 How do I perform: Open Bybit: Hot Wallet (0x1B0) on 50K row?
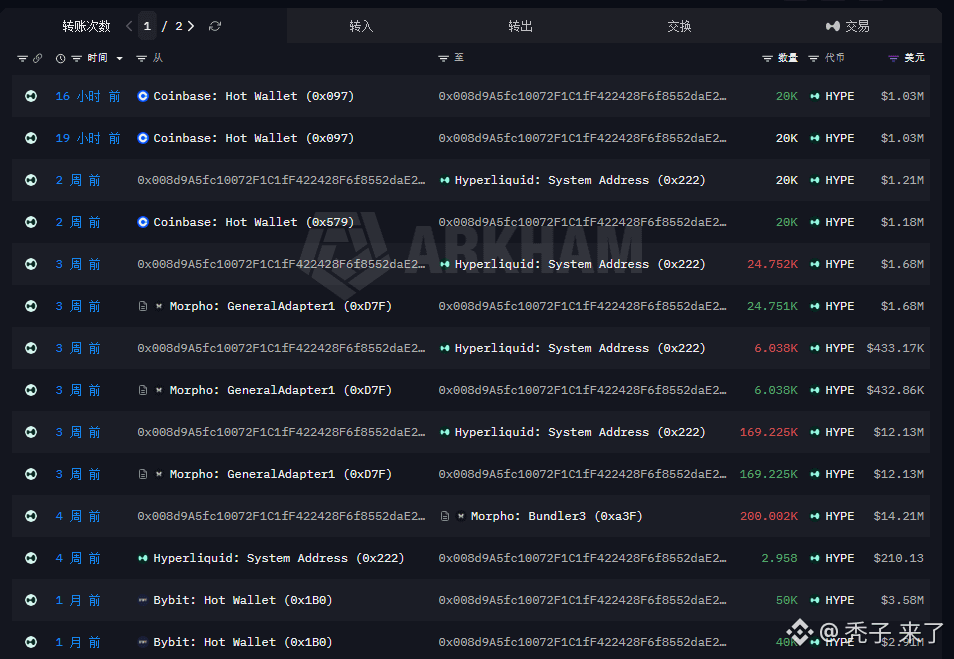click(x=243, y=600)
